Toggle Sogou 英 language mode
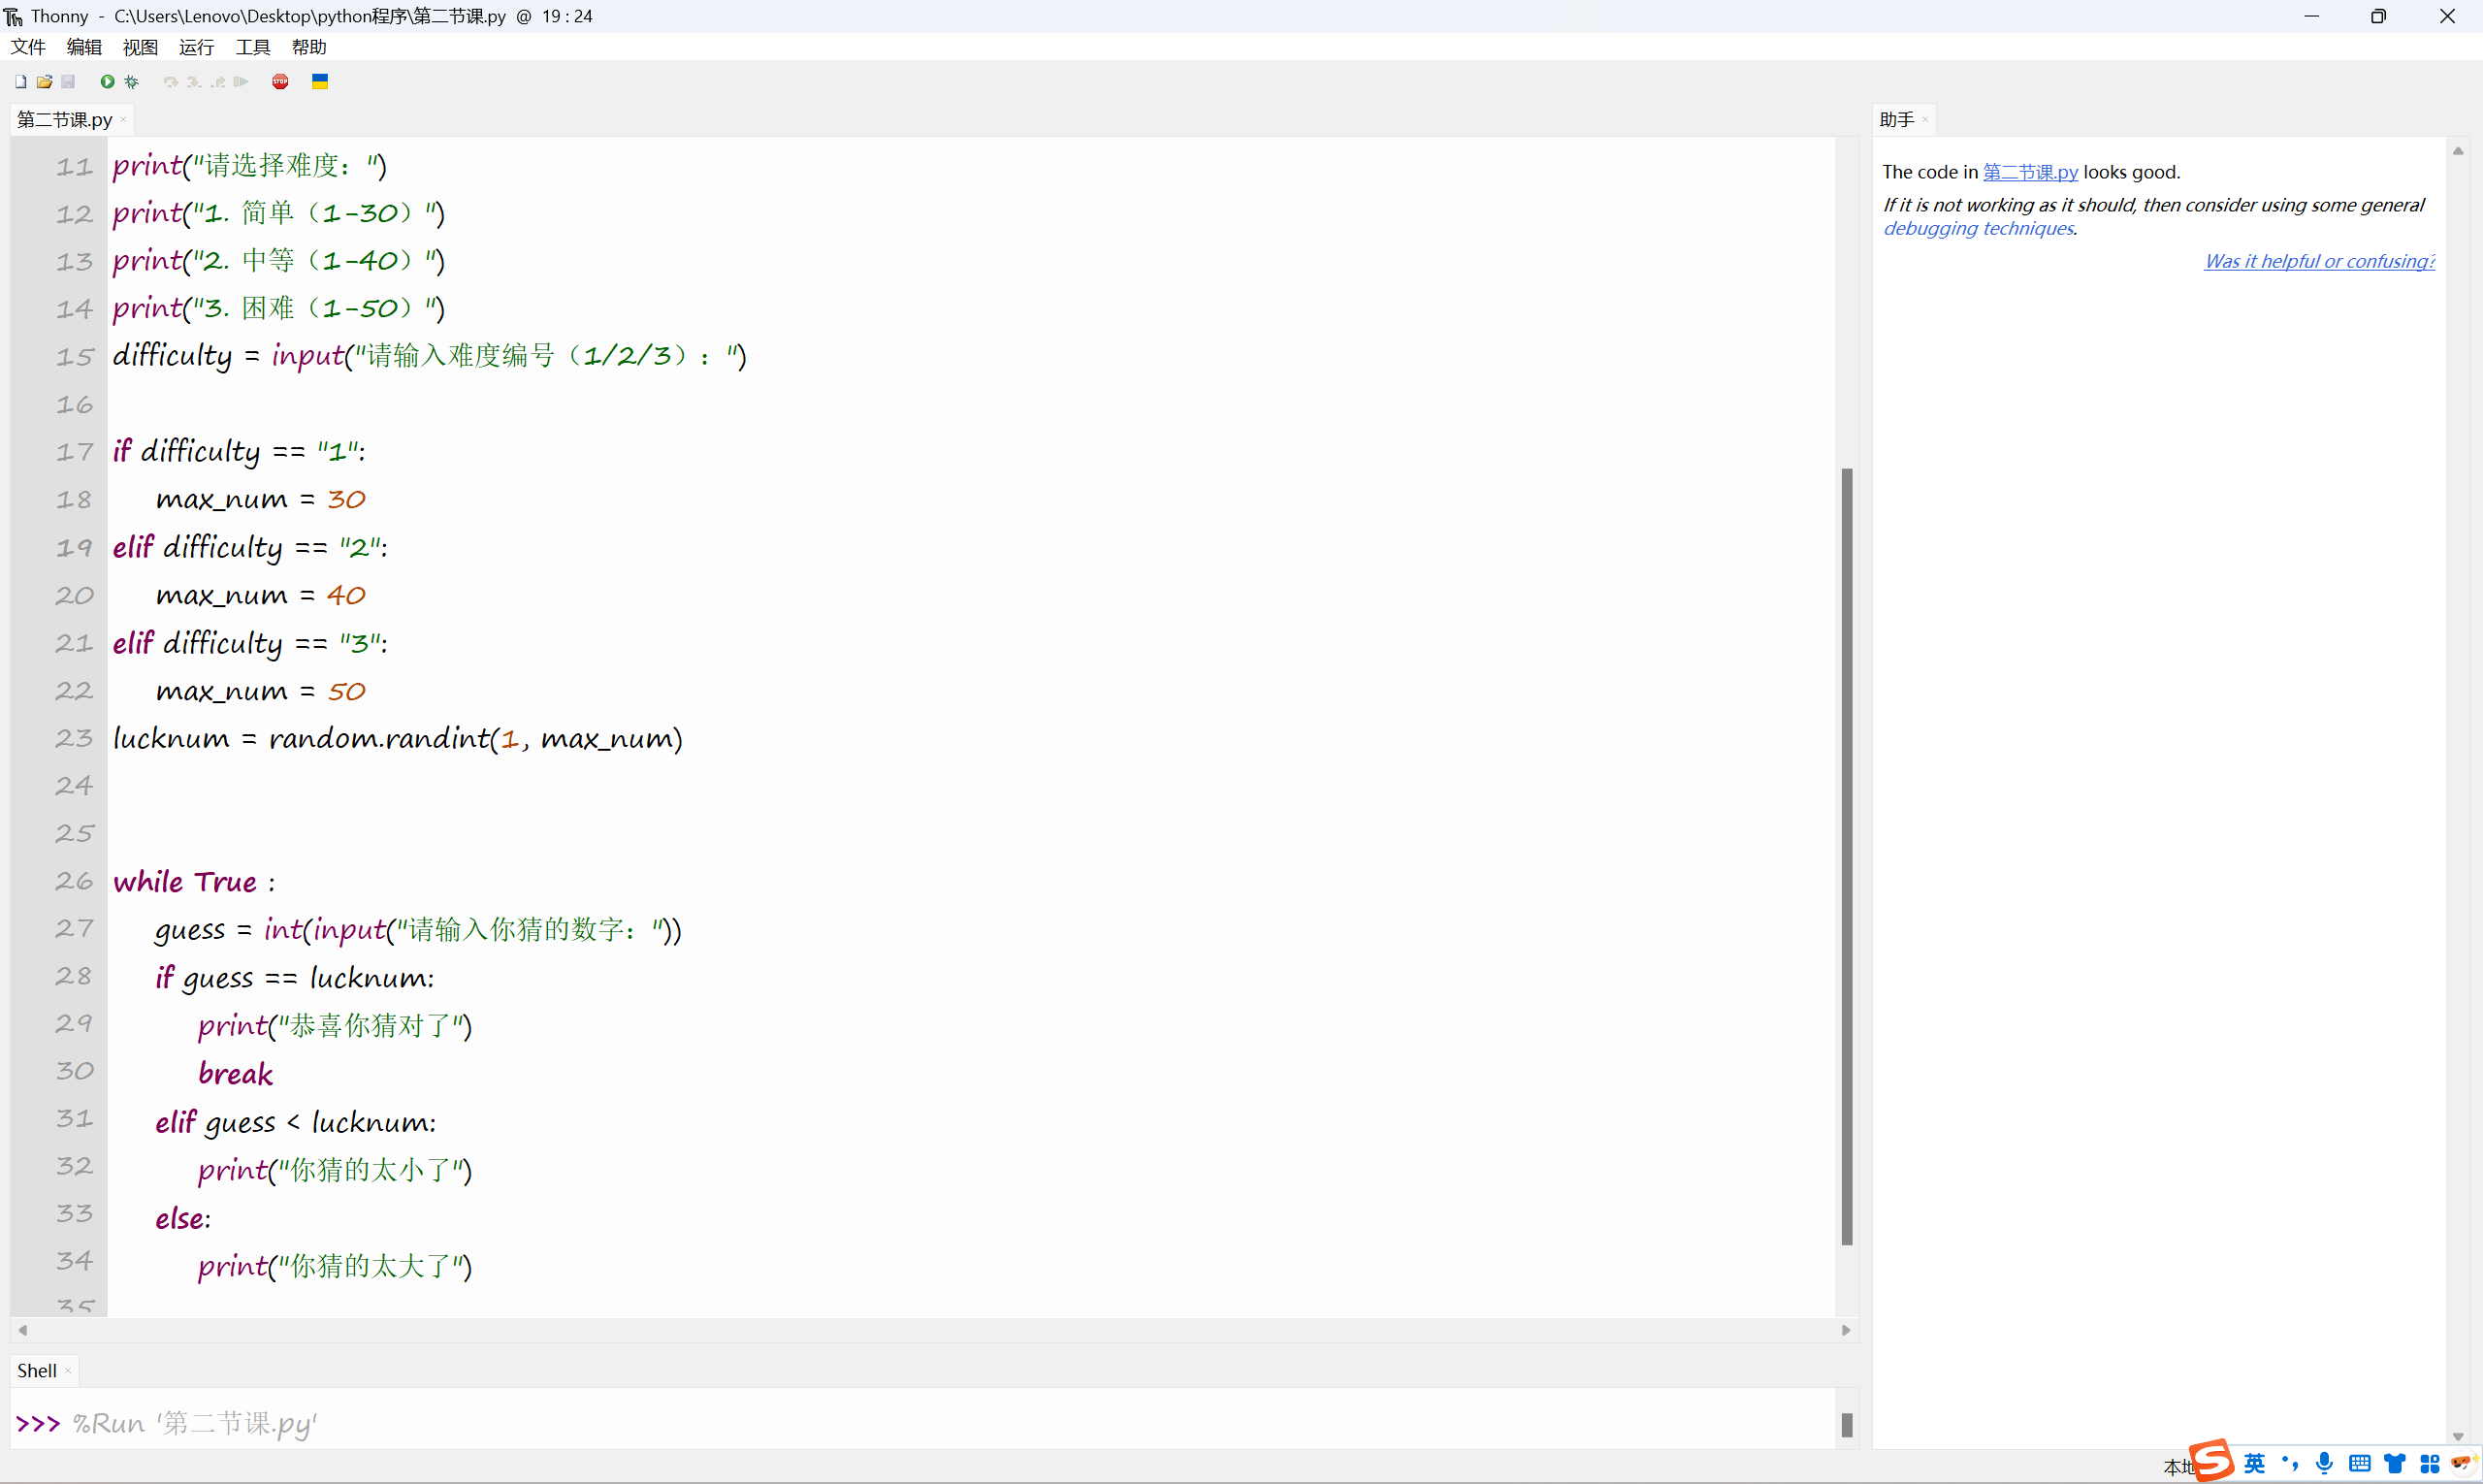 [x=2255, y=1463]
